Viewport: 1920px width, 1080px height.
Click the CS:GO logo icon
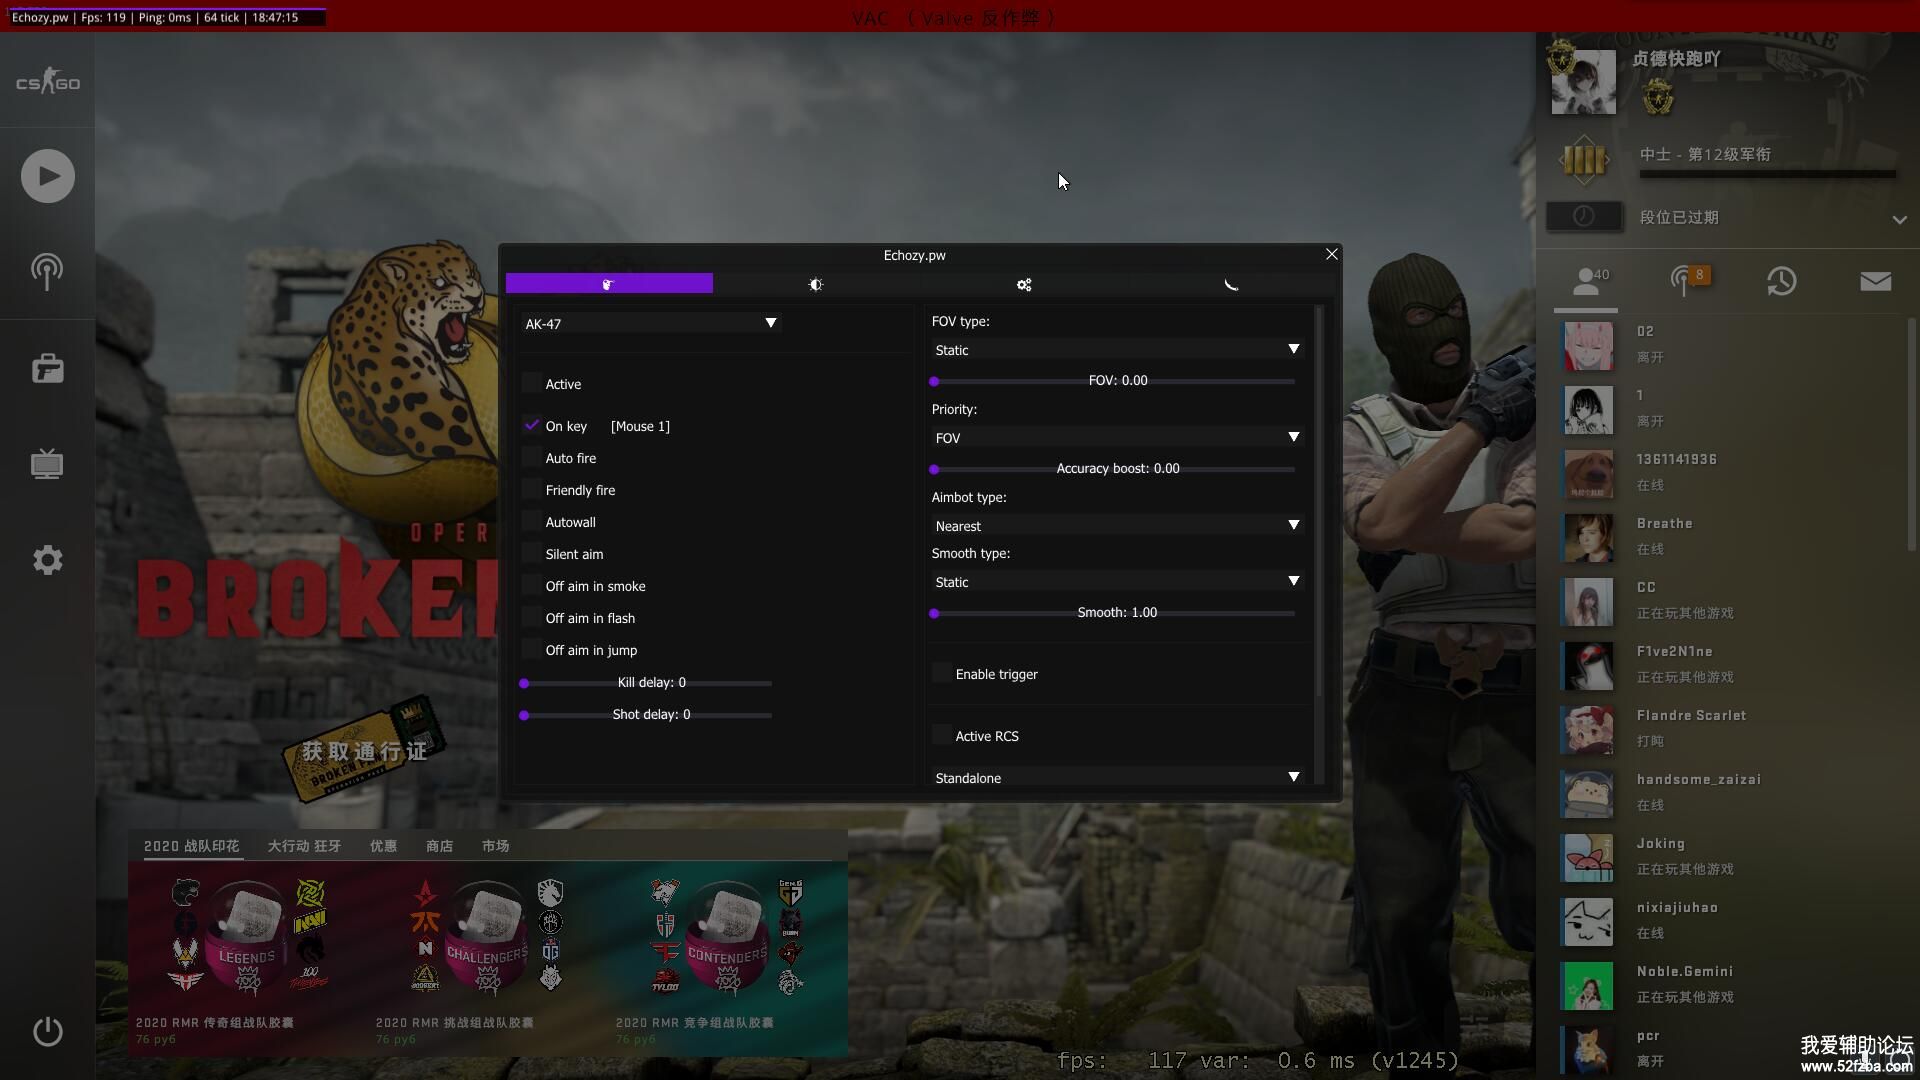(48, 82)
